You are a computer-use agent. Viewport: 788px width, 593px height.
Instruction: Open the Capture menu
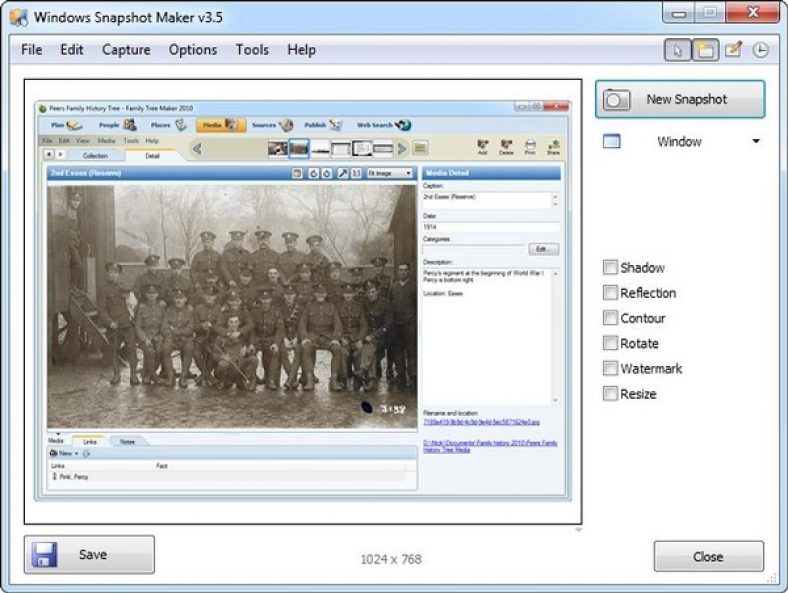pos(126,50)
